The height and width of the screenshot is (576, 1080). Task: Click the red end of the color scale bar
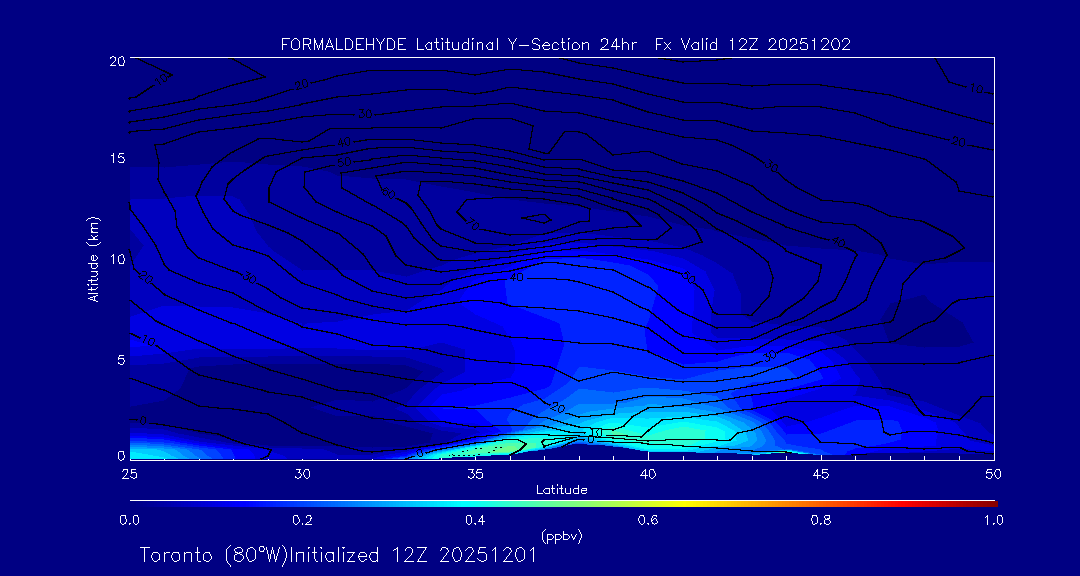(x=985, y=504)
